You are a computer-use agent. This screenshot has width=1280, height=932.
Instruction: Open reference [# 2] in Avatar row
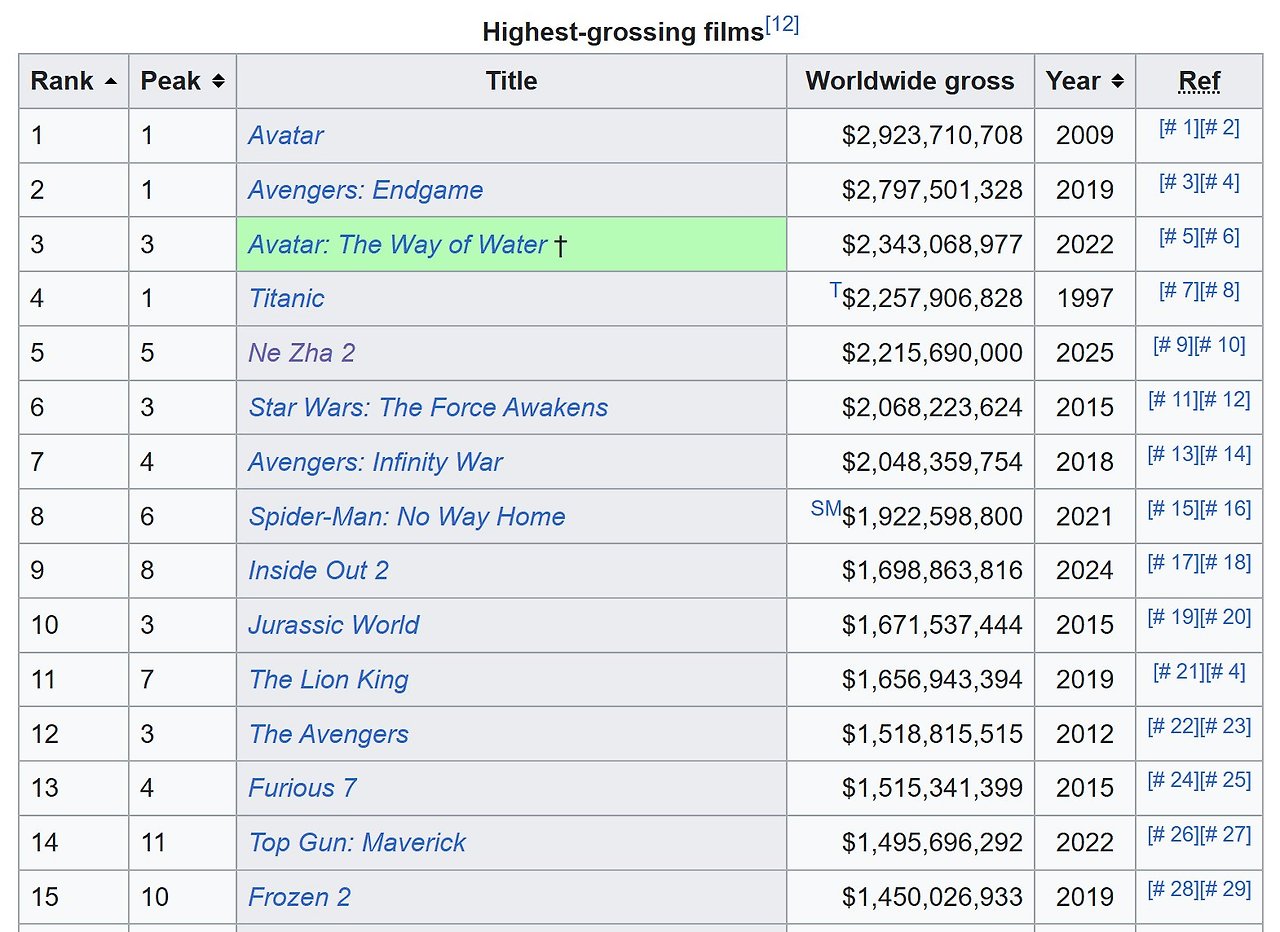tap(1219, 127)
